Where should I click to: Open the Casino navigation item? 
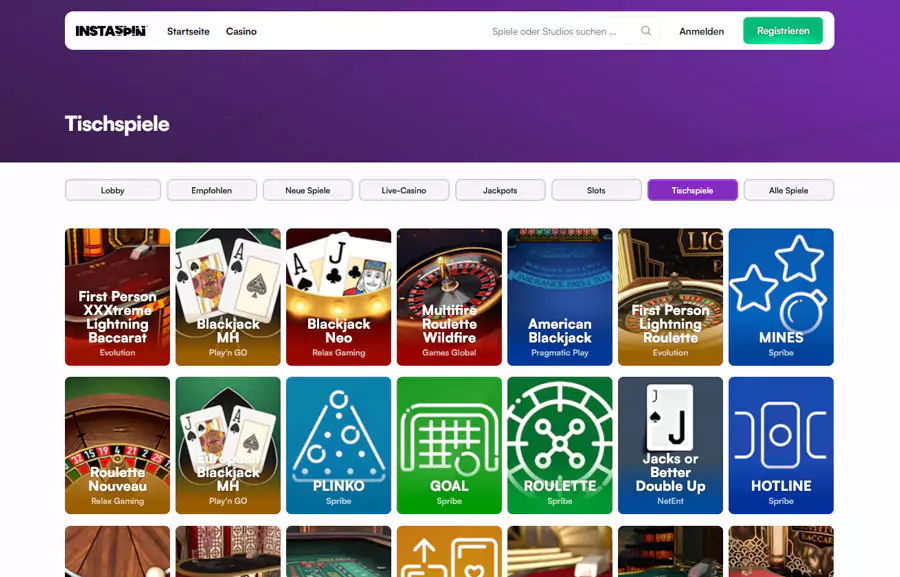241,31
